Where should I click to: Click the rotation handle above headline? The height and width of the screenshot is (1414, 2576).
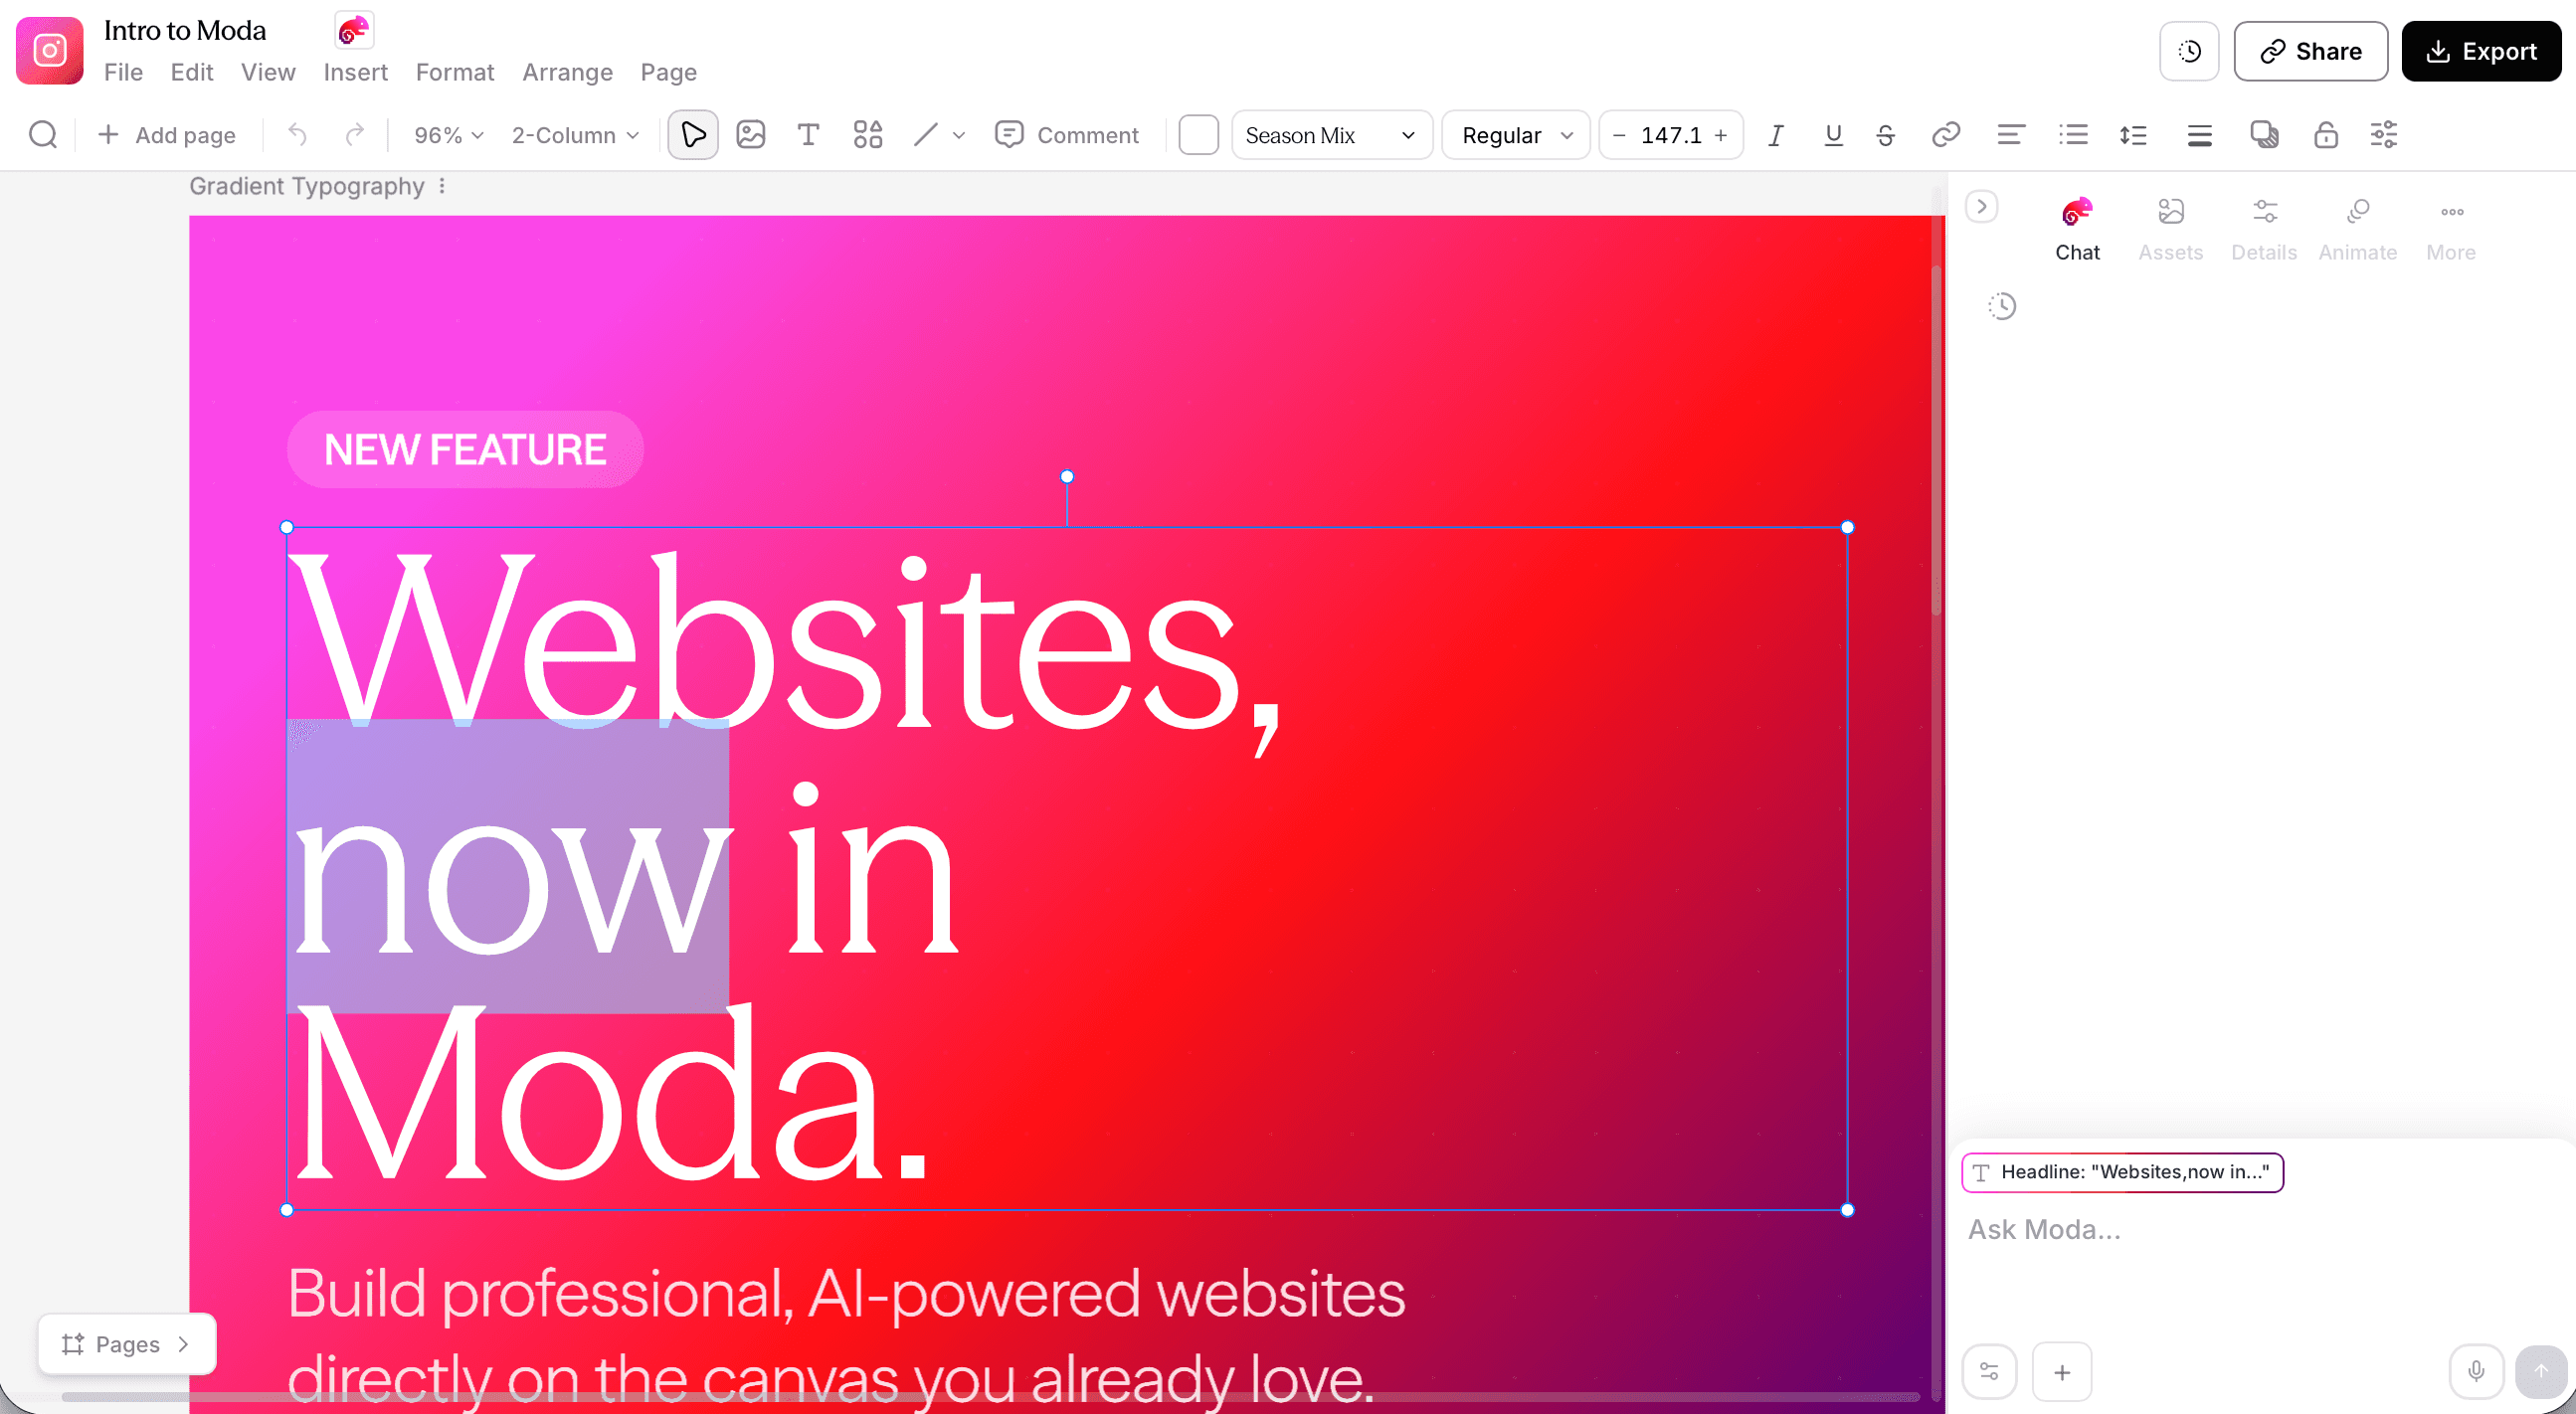point(1067,476)
